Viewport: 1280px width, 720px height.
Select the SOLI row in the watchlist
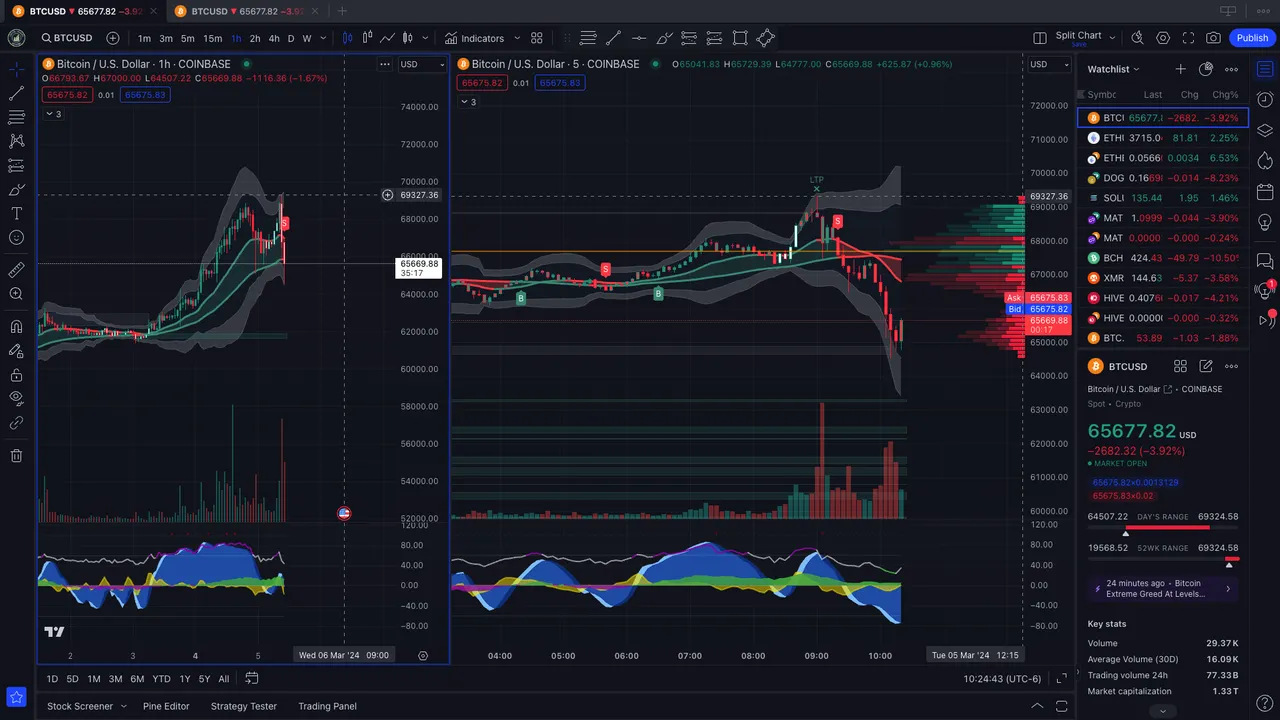point(1163,198)
